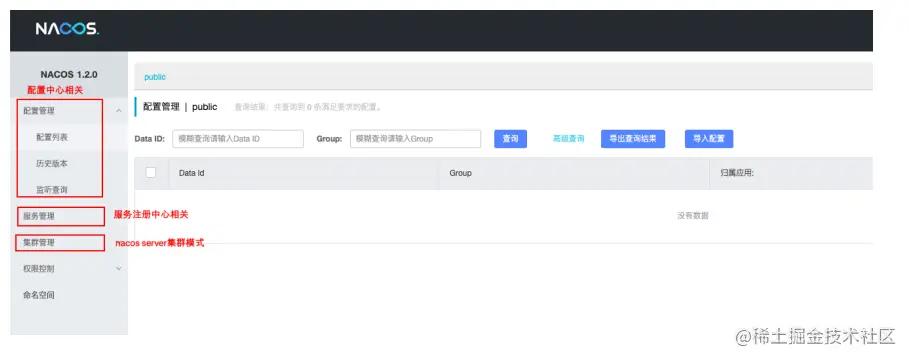Select the public namespace tab

tap(155, 77)
